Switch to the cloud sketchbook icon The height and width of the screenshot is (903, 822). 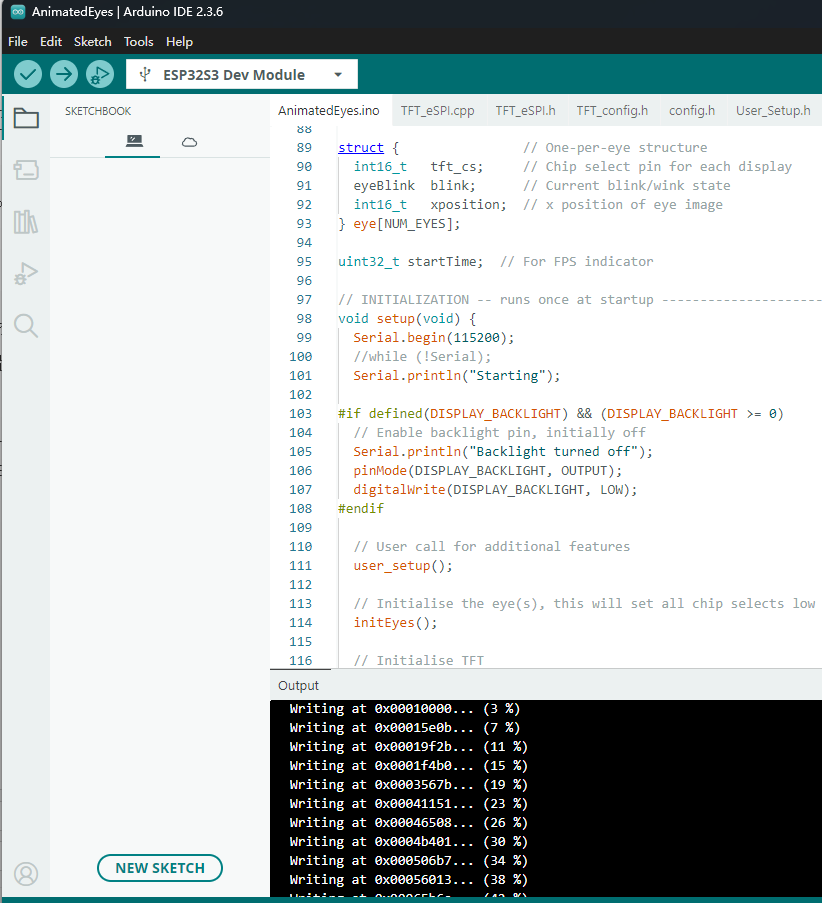(190, 142)
